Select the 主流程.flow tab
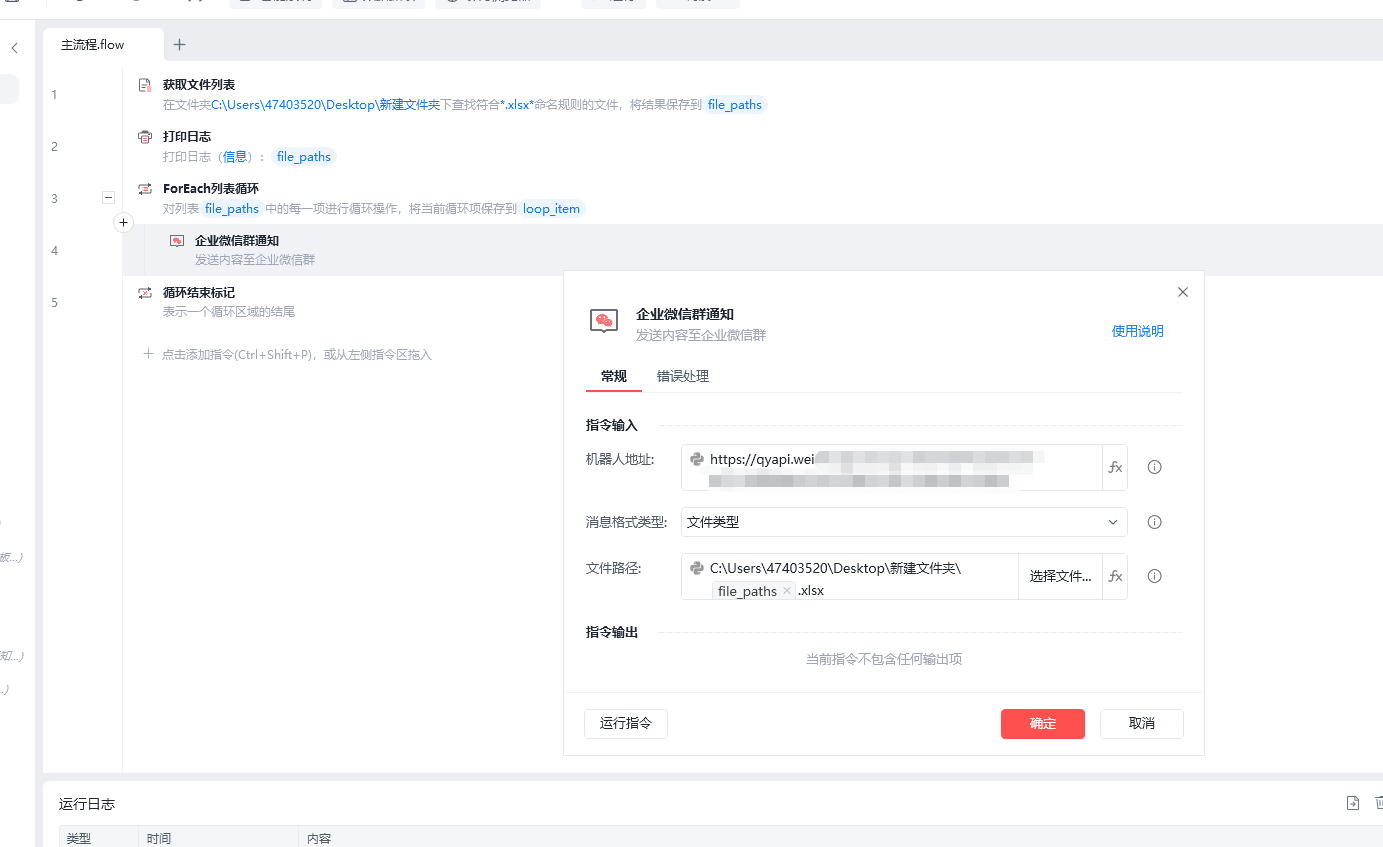 pos(93,45)
